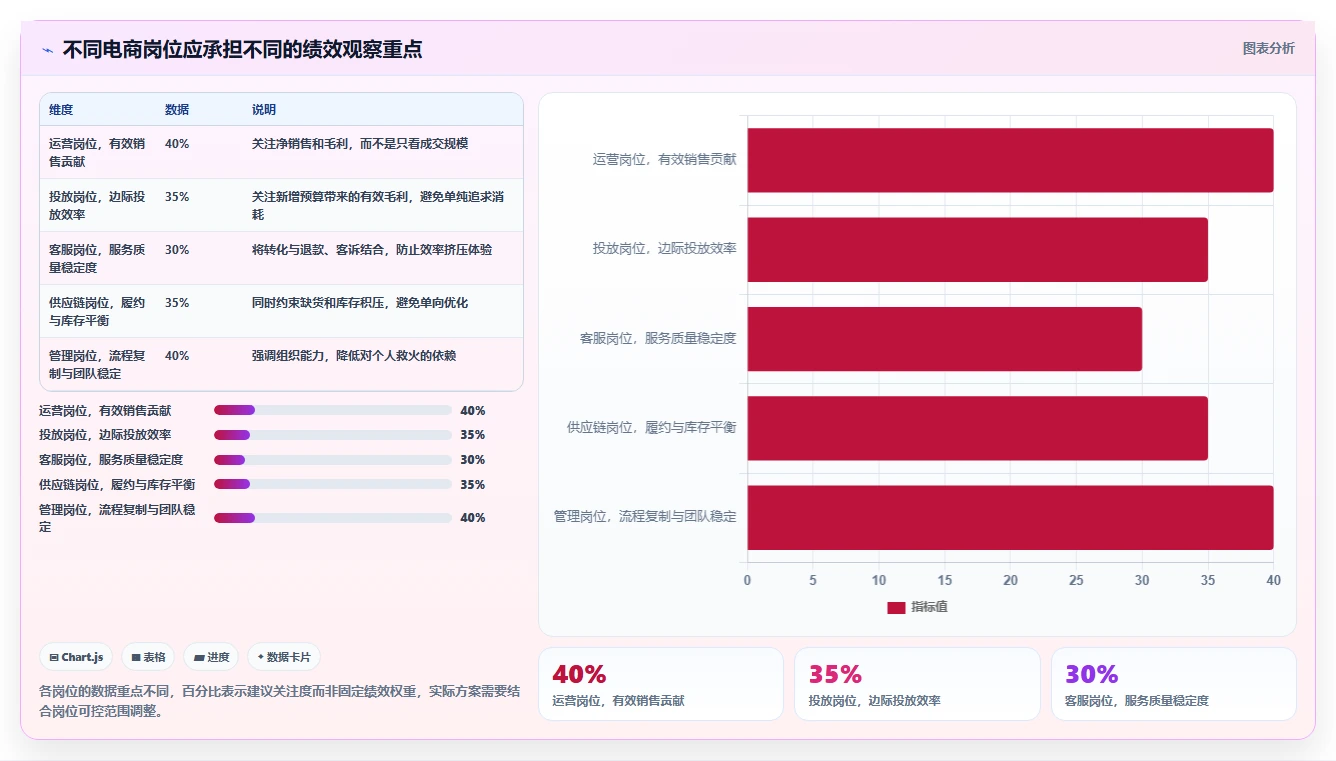Click the progress bar for 客服岗位，服务质量稳定度
The height and width of the screenshot is (761, 1336).
point(333,460)
